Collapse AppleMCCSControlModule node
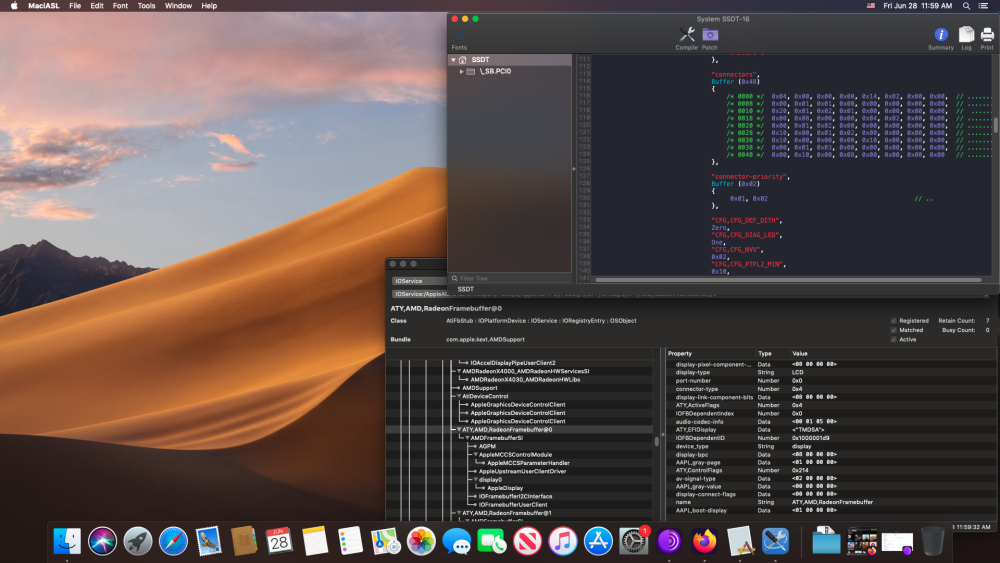Viewport: 1000px width, 563px height. [475, 455]
